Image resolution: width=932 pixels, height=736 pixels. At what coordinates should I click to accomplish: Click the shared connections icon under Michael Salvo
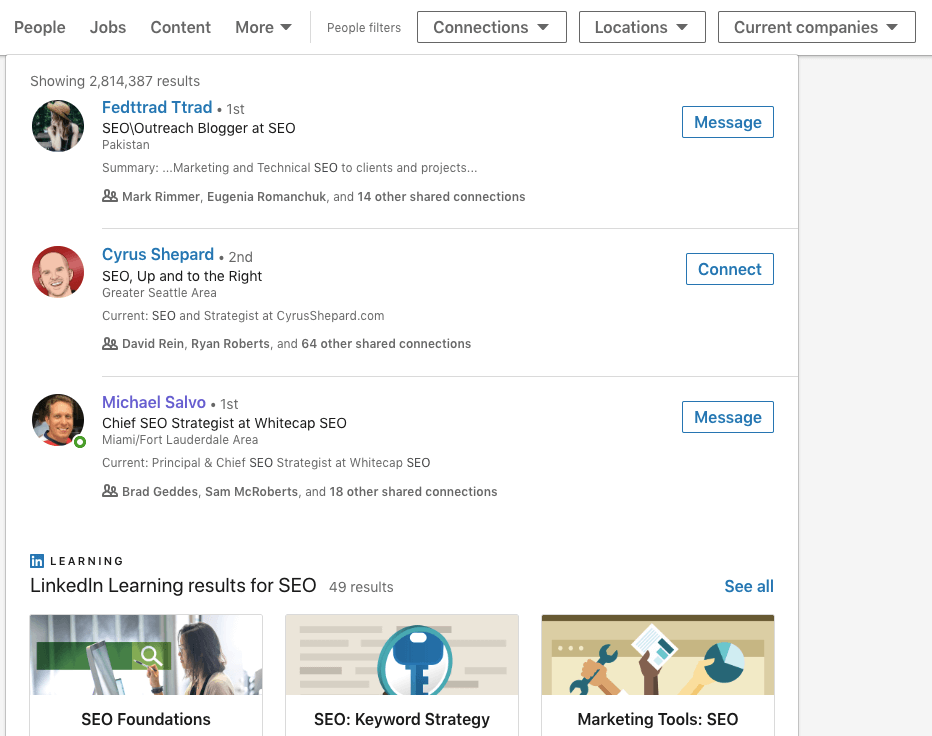(110, 491)
